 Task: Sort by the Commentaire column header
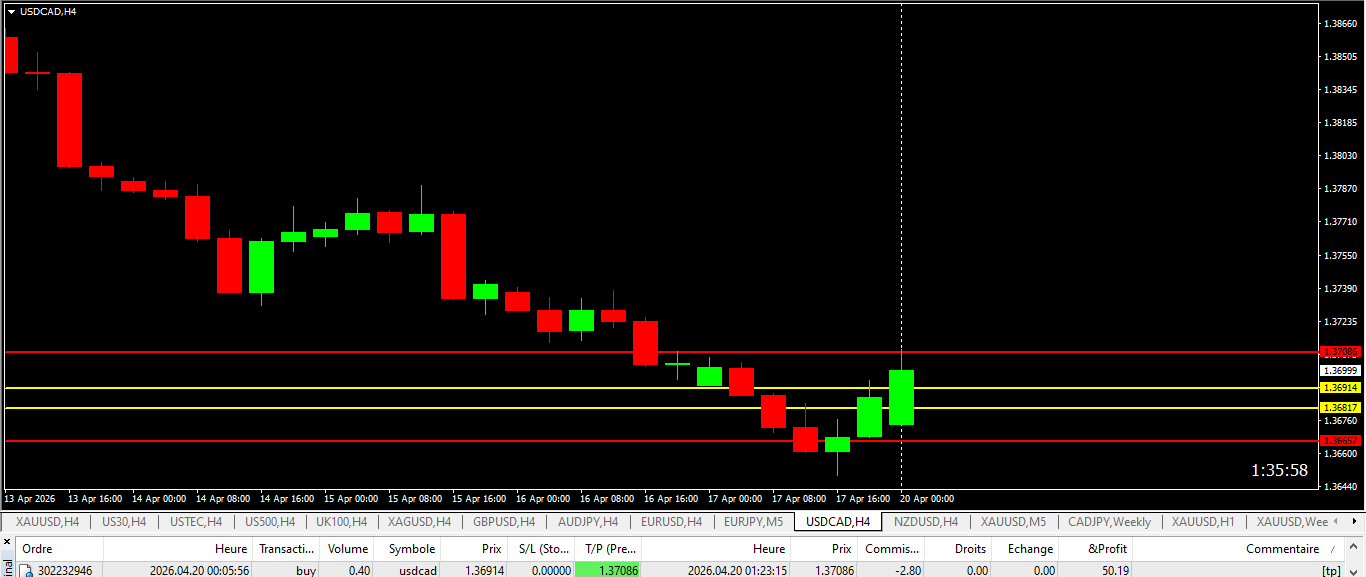tap(1239, 548)
